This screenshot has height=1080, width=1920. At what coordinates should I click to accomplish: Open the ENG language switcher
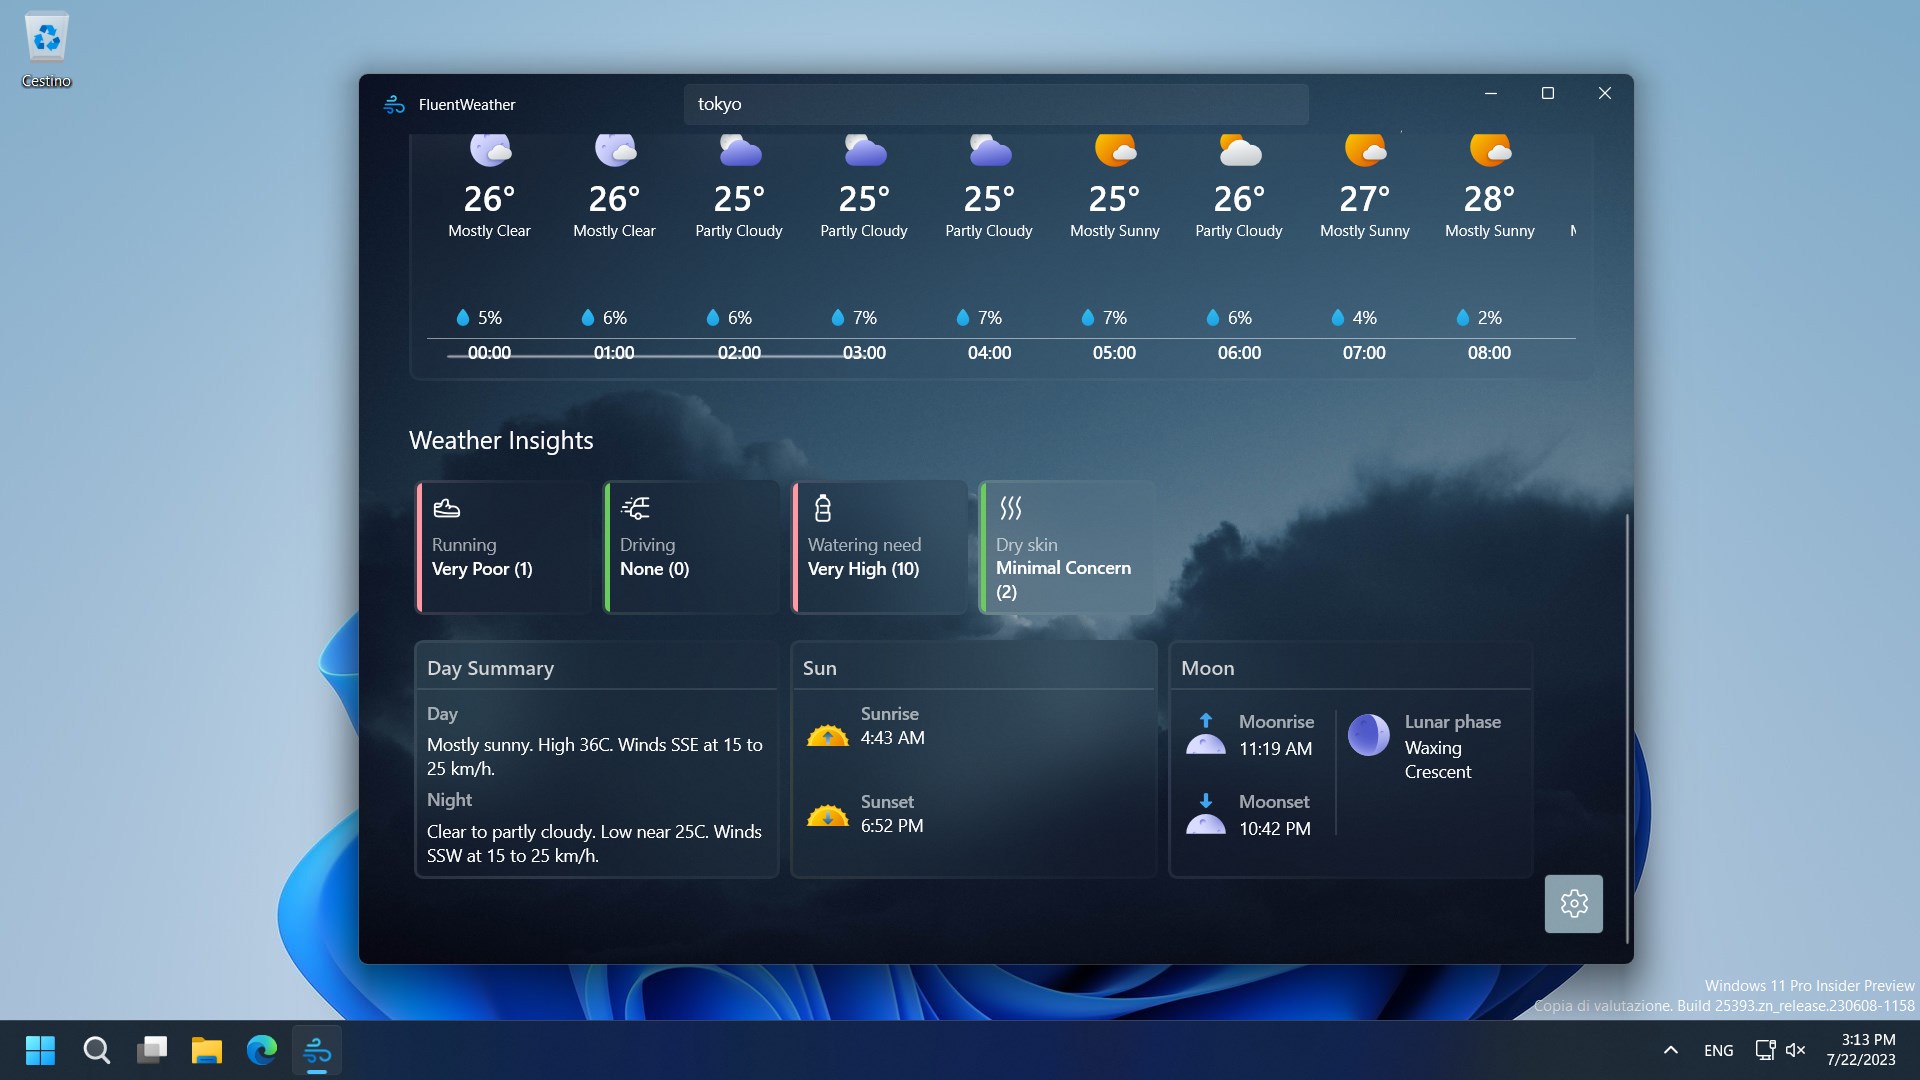tap(1717, 1050)
